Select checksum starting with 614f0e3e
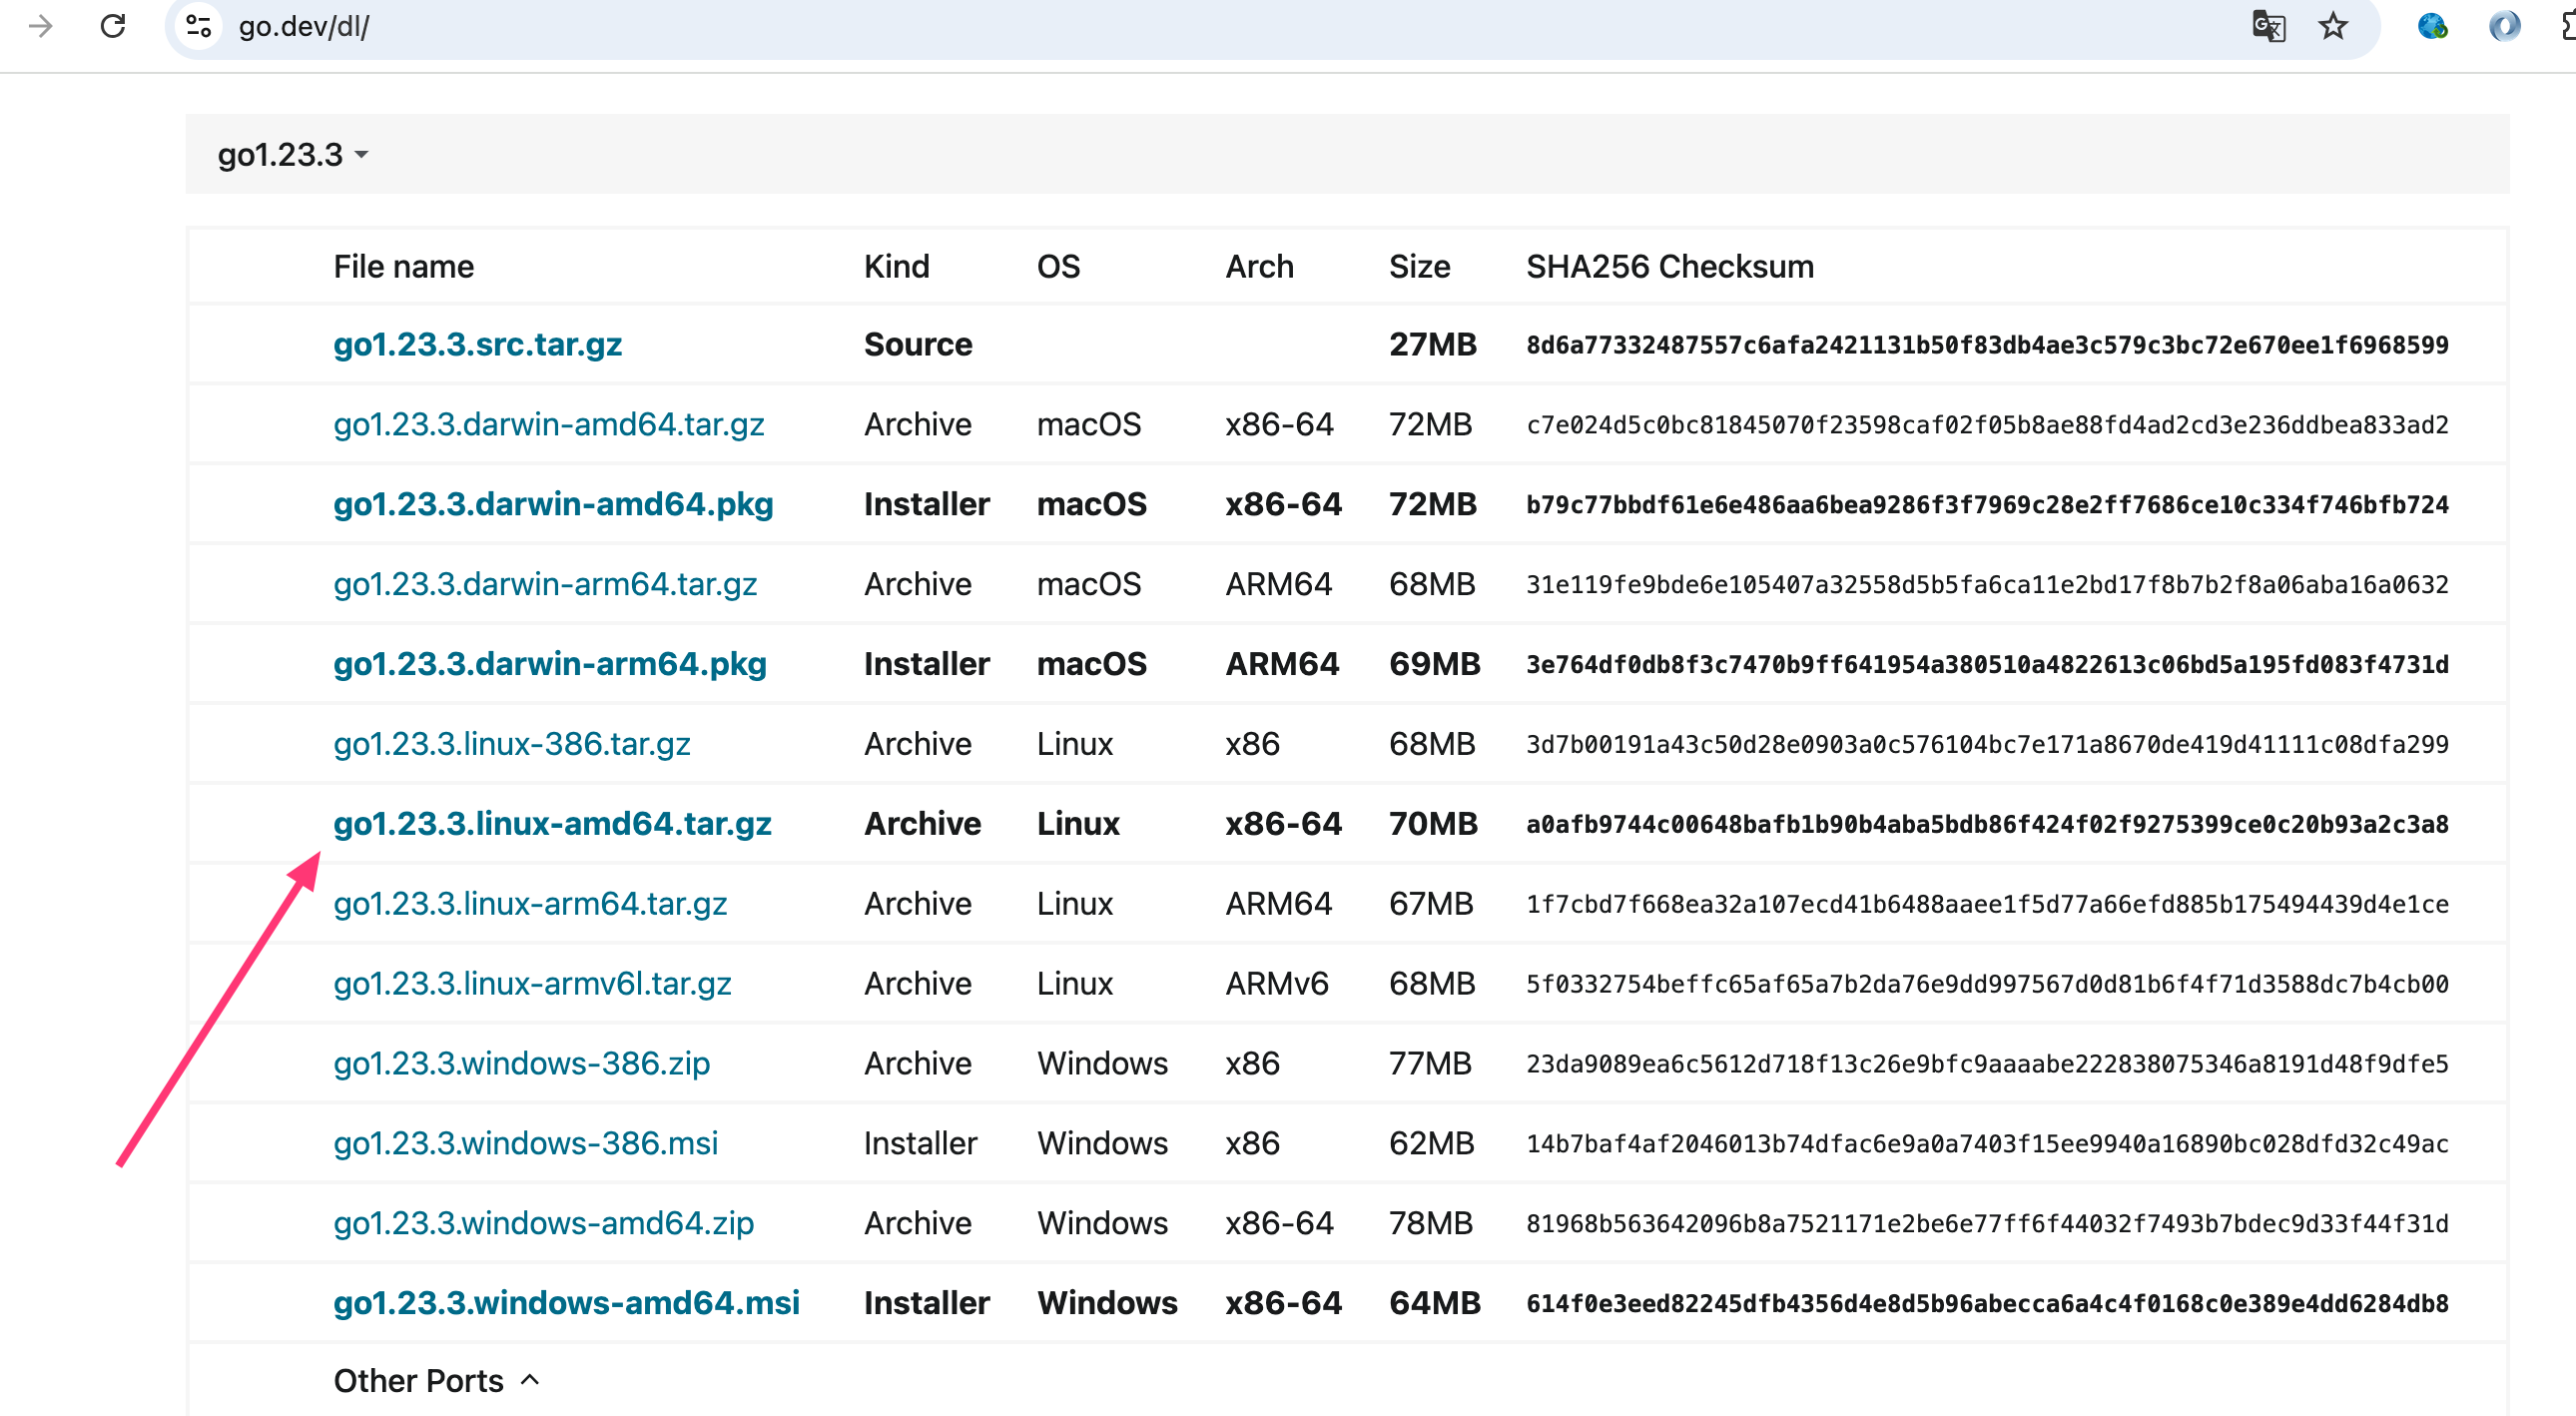Screen dimensions: 2576x1416 pos(1987,1304)
